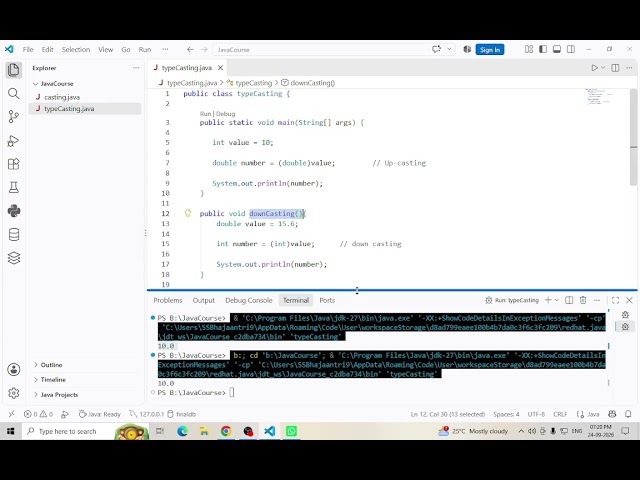Open WhatsApp from the taskbar
640x480 pixels.
tap(291, 431)
